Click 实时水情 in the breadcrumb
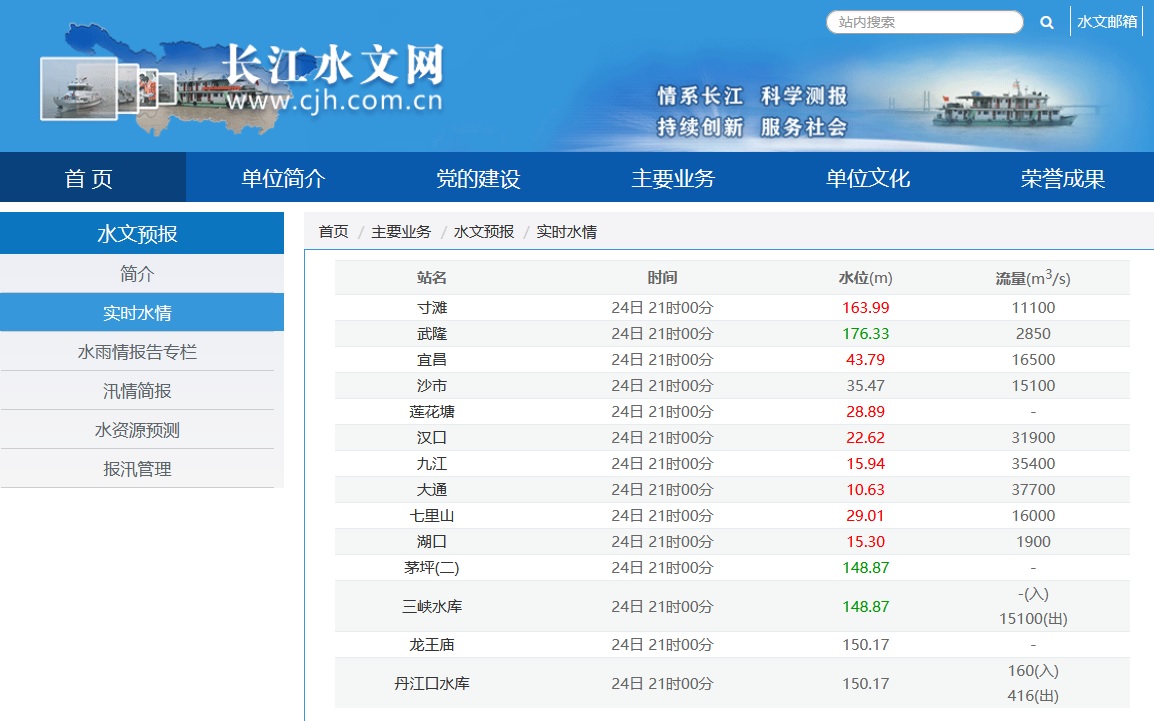This screenshot has width=1154, height=721. point(567,232)
